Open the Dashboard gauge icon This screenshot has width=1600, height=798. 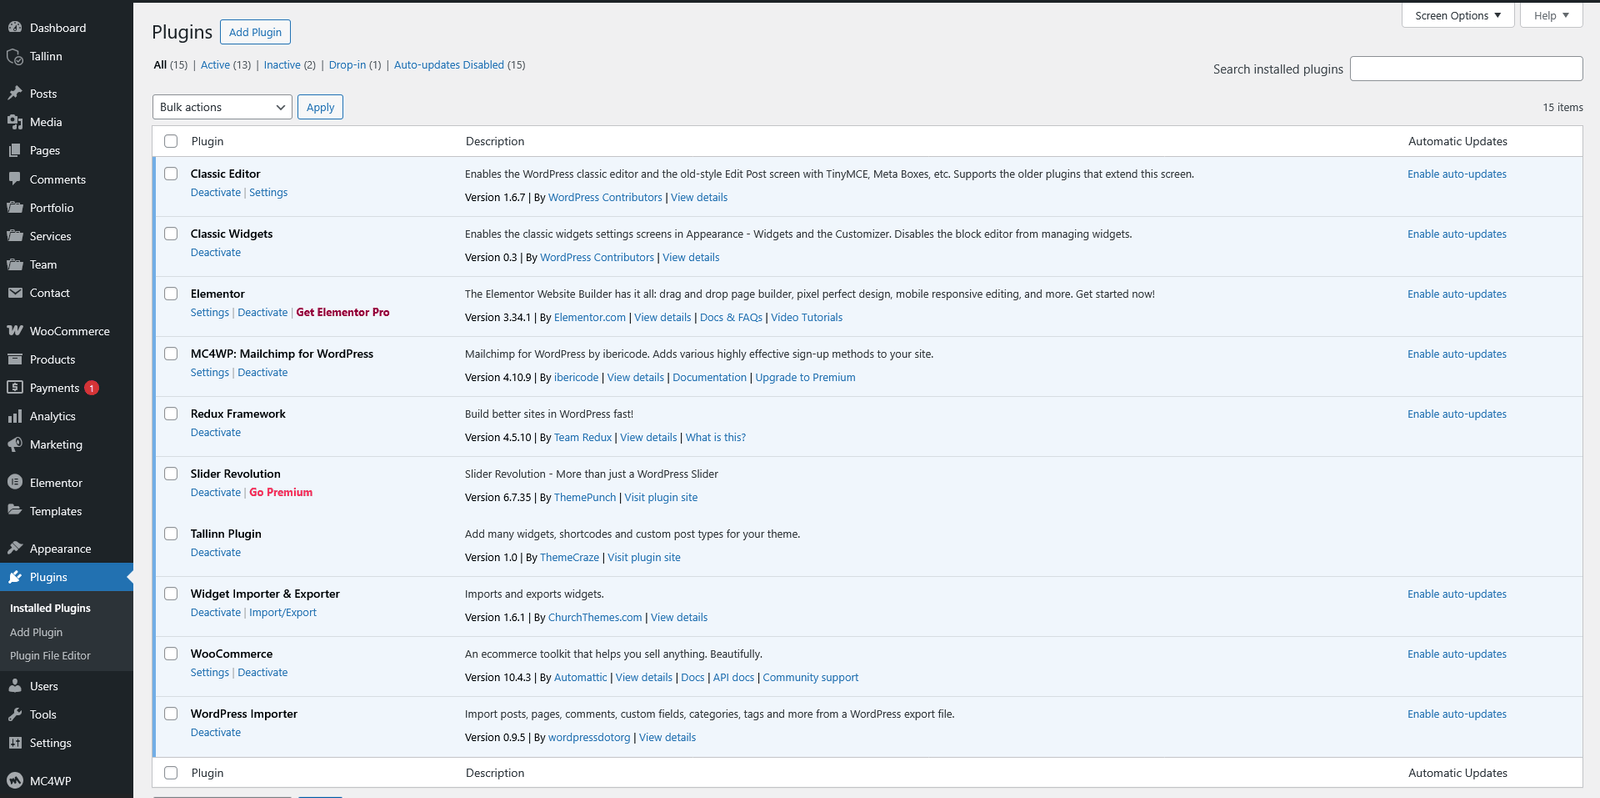tap(15, 28)
